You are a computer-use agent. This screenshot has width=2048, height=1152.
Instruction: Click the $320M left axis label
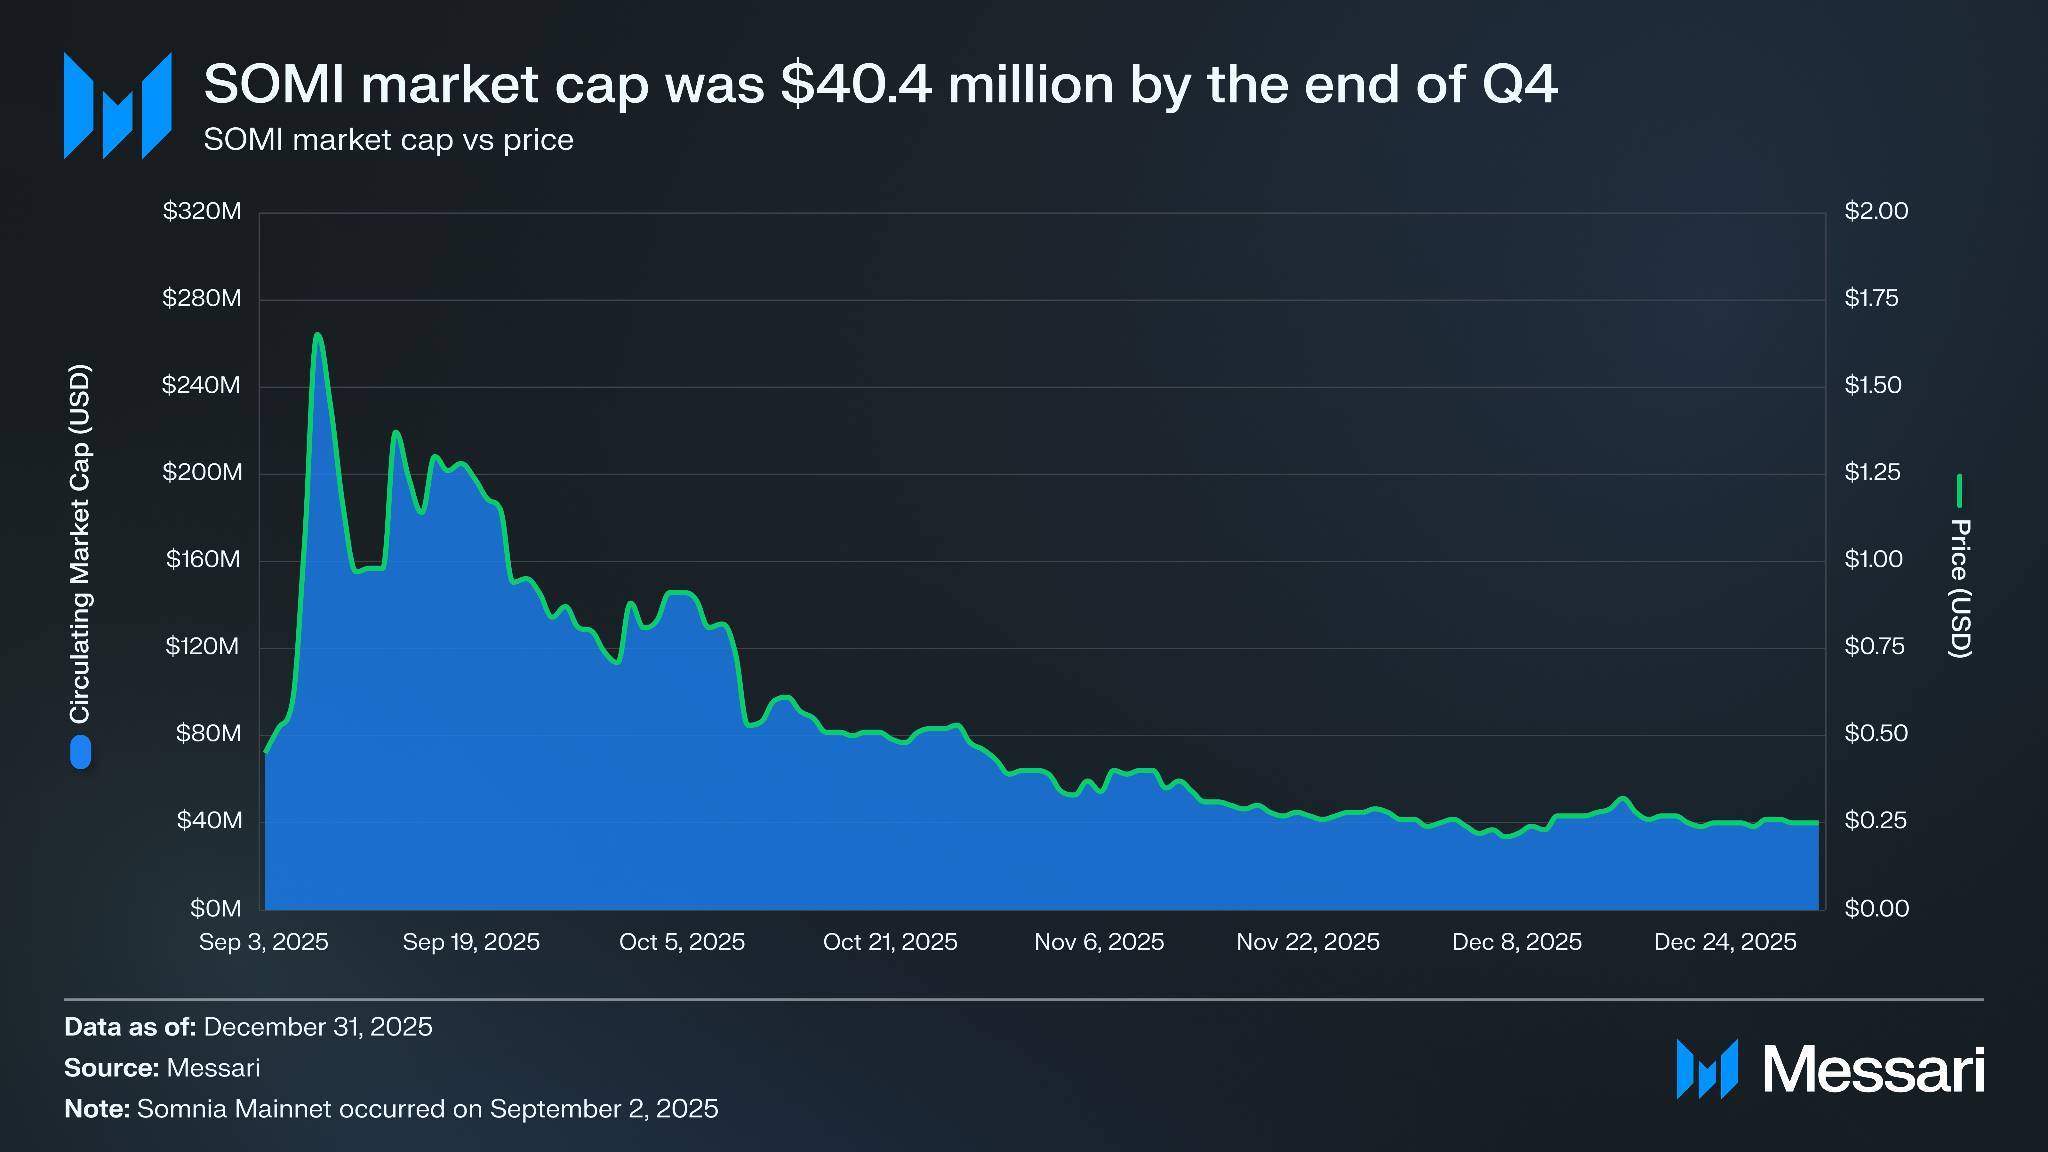tap(202, 211)
